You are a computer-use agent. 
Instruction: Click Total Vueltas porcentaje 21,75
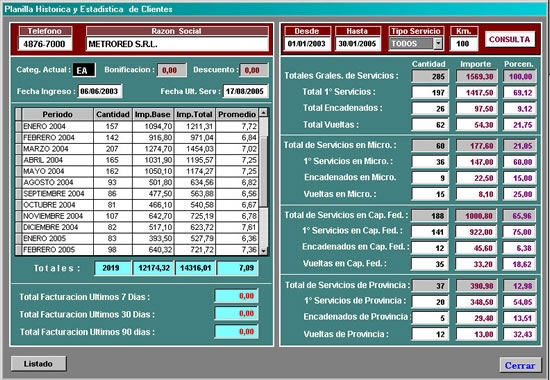(520, 125)
